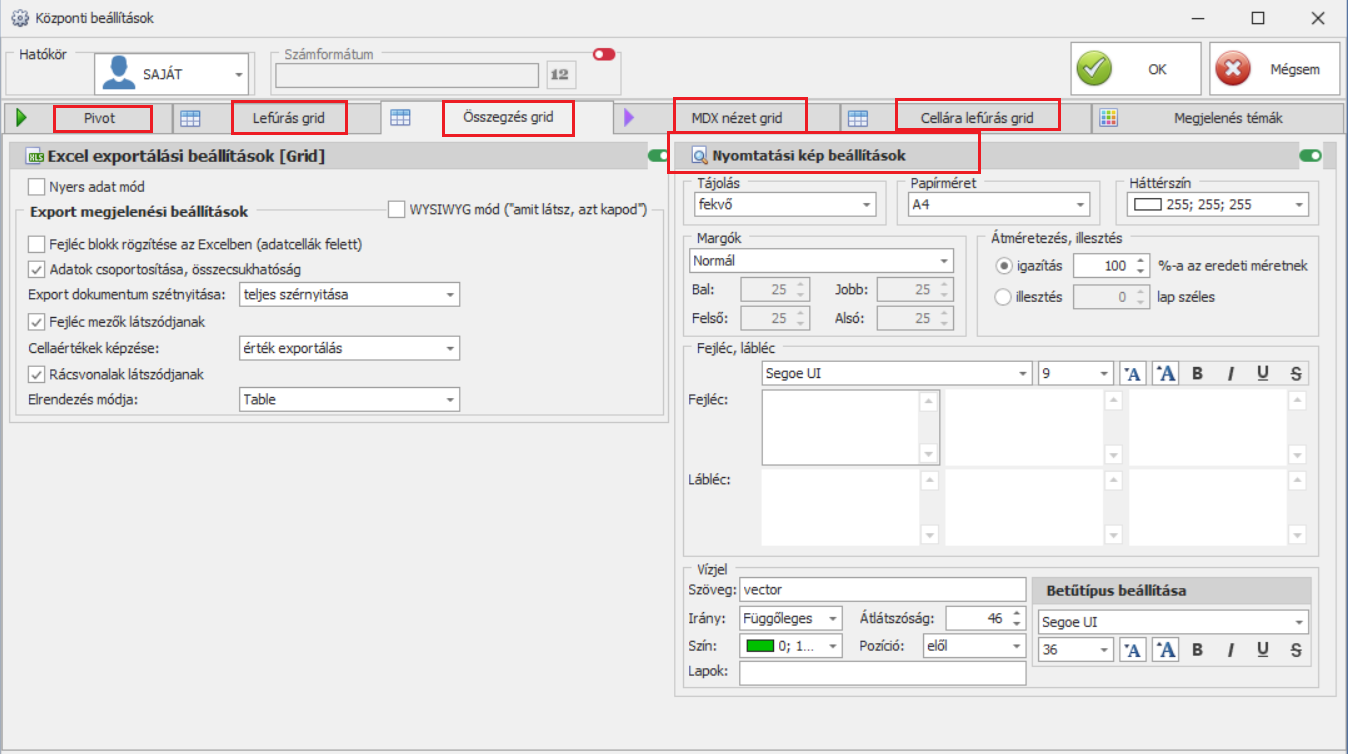Select the 'illesztés' radio button
The width and height of the screenshot is (1348, 754).
point(1003,296)
